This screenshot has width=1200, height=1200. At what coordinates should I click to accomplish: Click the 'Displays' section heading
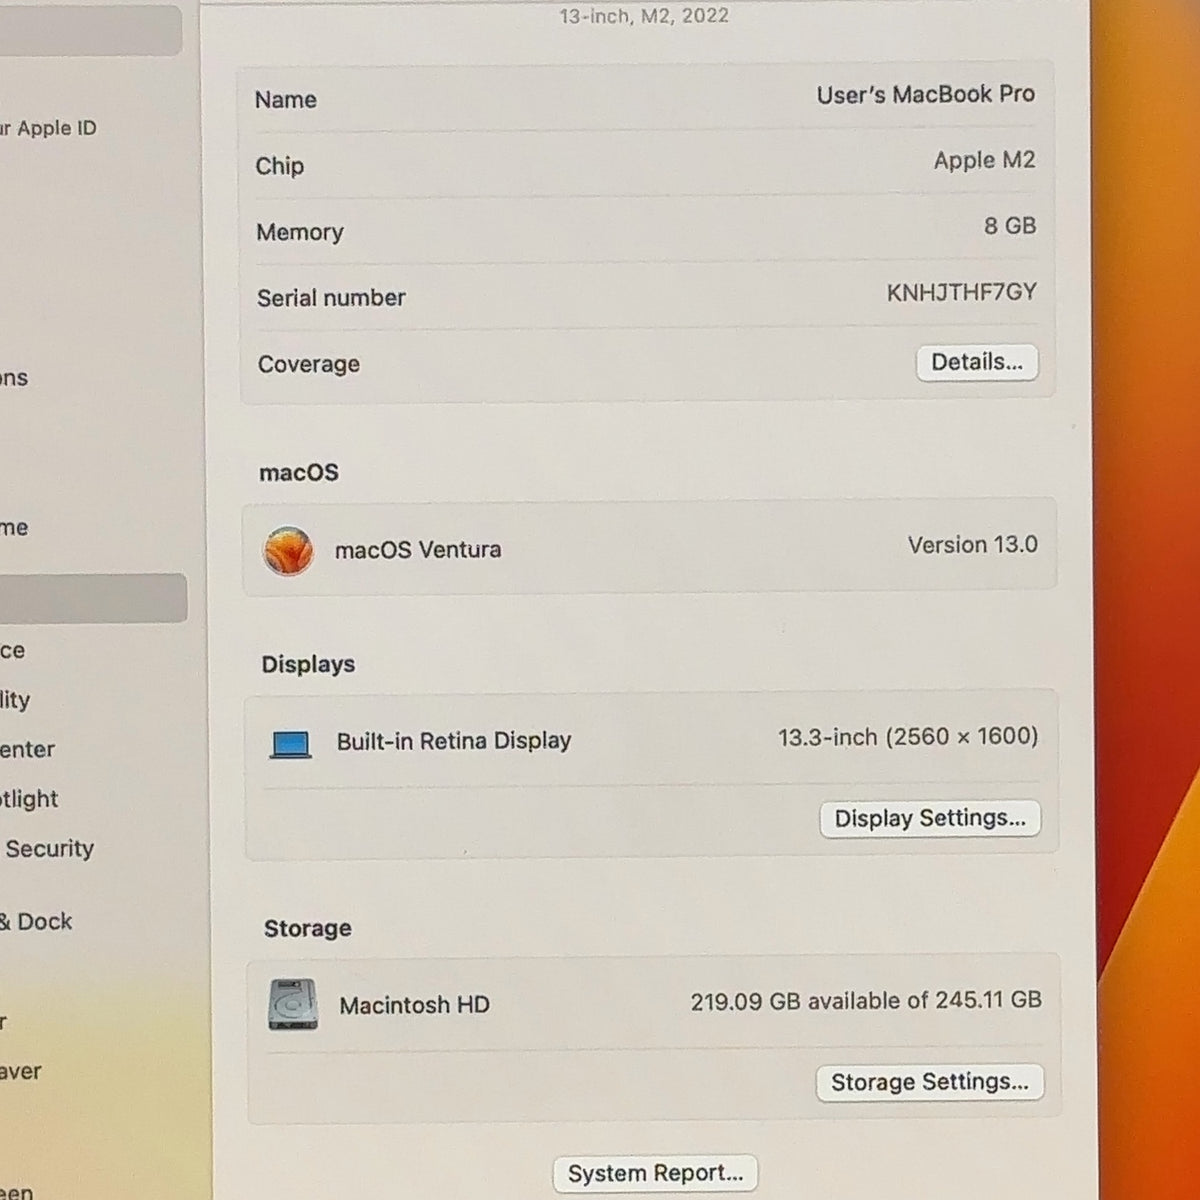308,664
